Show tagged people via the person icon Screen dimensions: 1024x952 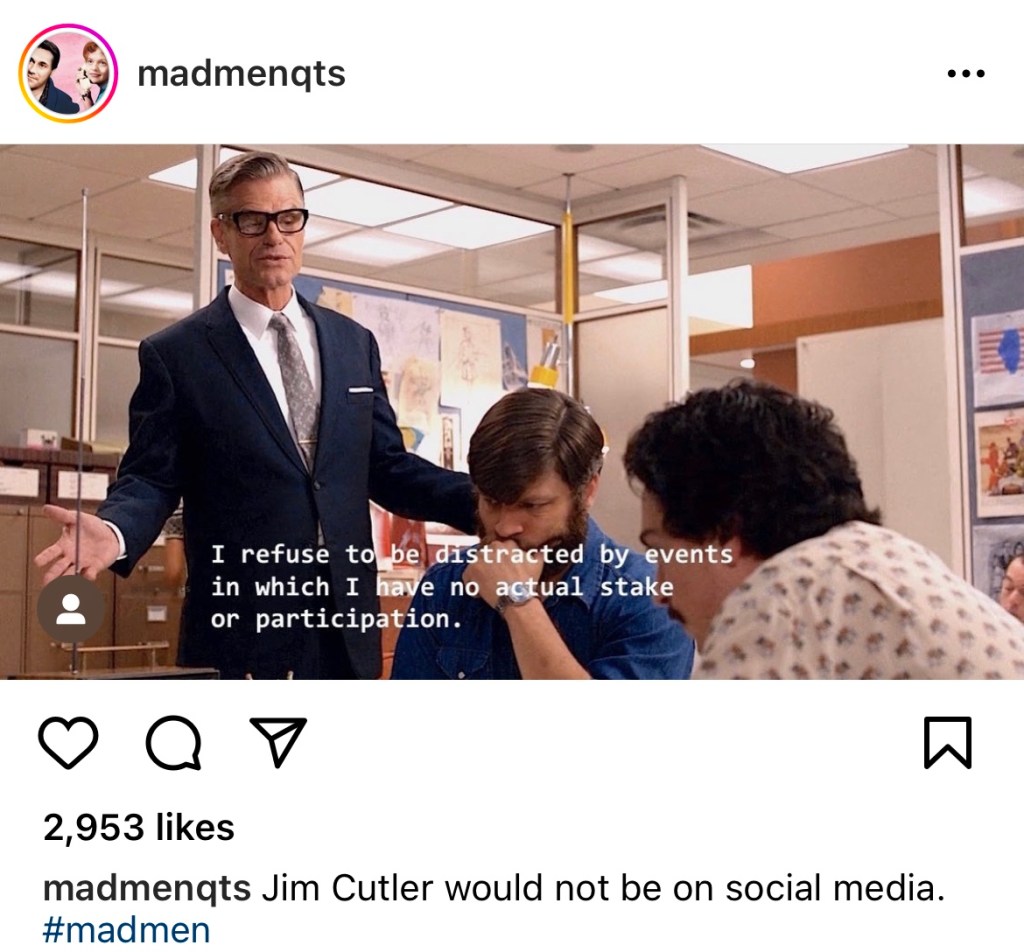71,609
